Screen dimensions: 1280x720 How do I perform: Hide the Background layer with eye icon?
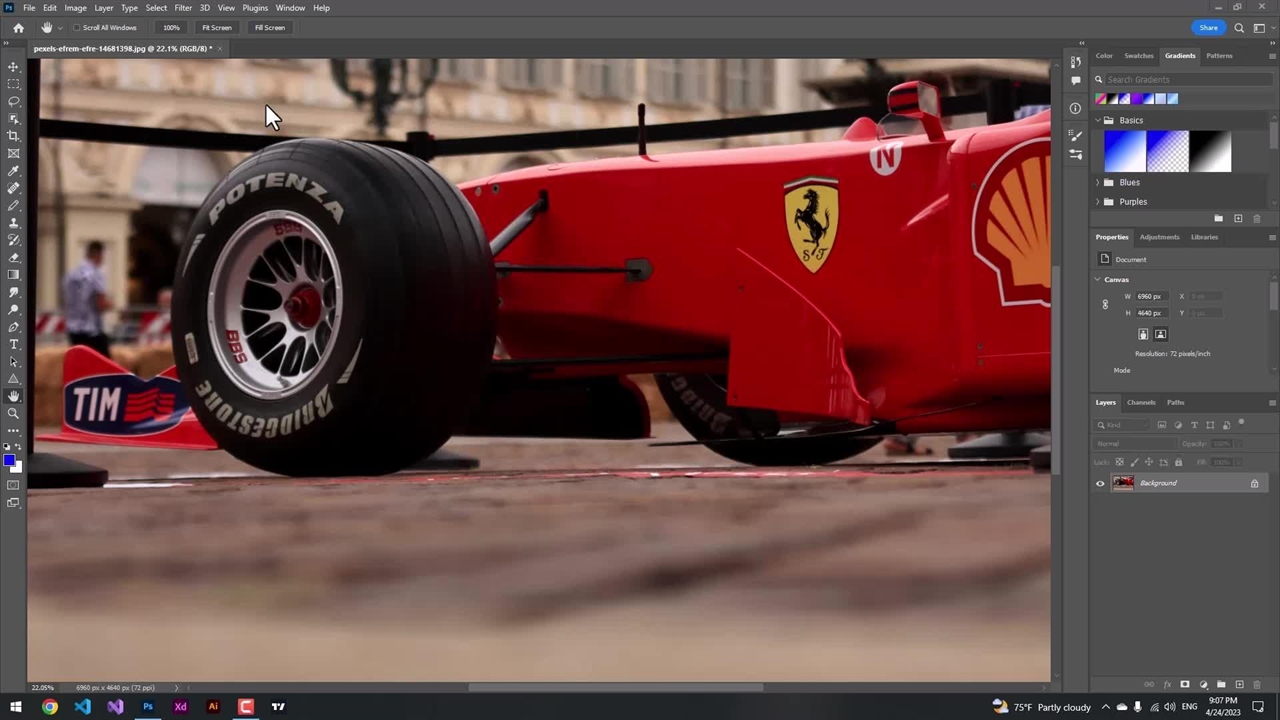[x=1100, y=484]
